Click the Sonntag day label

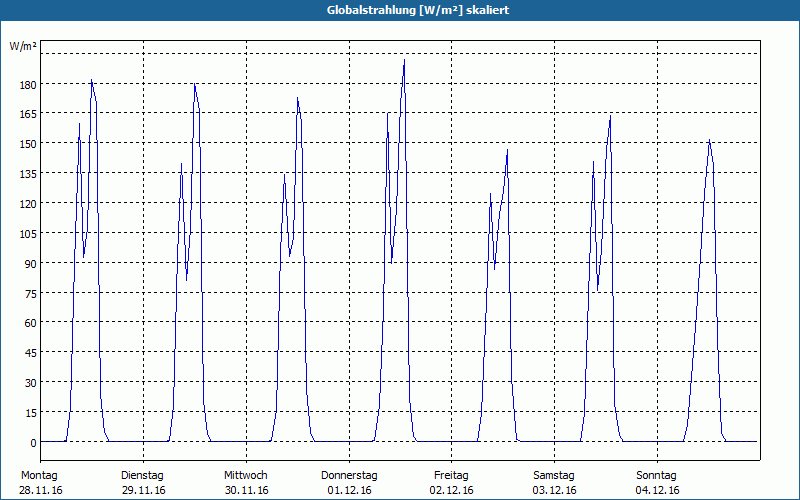pyautogui.click(x=657, y=476)
